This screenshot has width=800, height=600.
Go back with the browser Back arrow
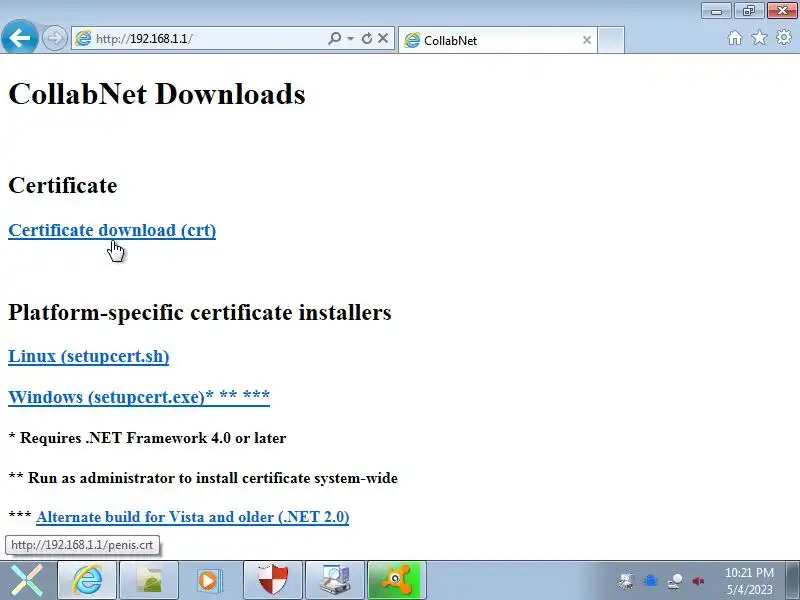[19, 37]
